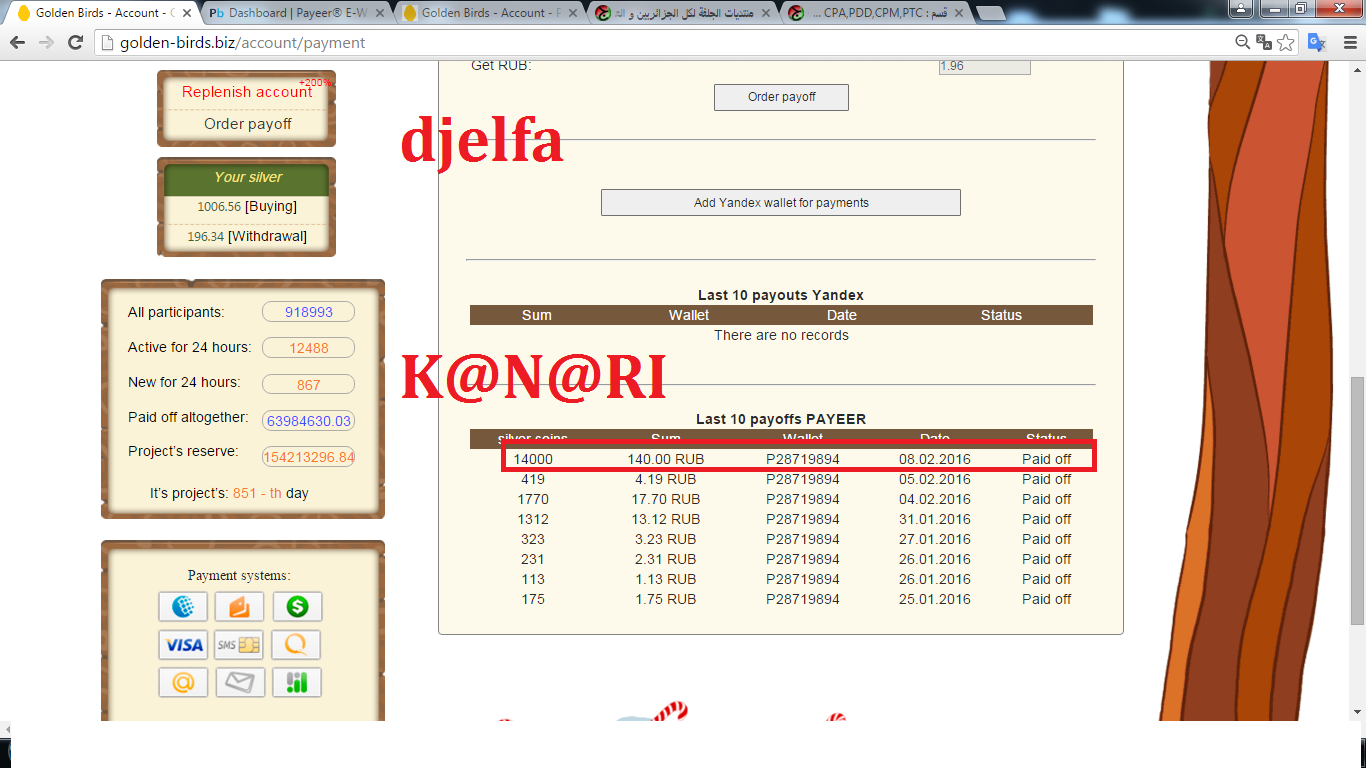Open Replenish account in the sidebar

pos(247,92)
